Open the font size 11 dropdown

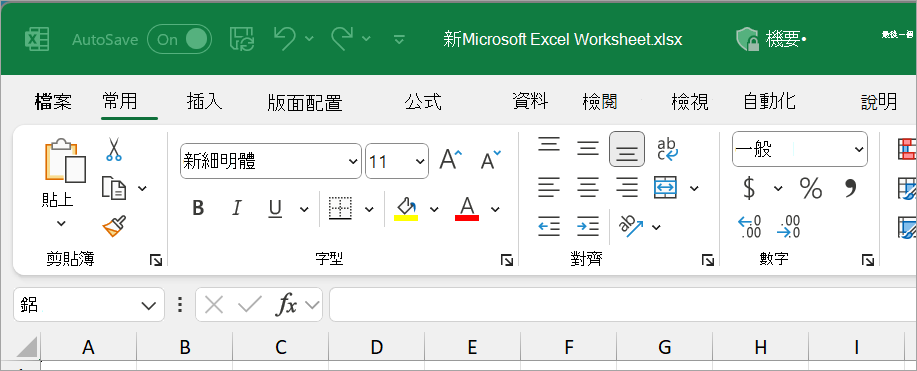[420, 162]
